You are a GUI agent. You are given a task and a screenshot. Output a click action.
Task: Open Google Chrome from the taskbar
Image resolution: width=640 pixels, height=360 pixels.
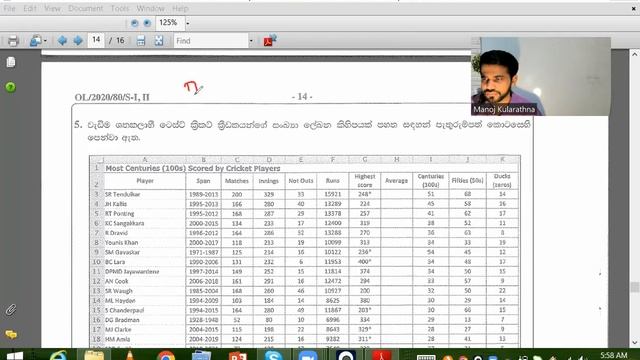166,356
